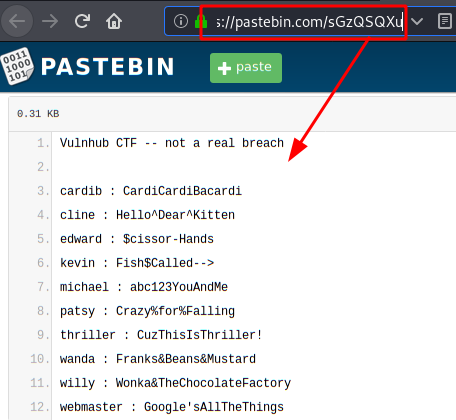Viewport: 456px width, 420px height.
Task: Select line 'cline : Hello^Dear^Kitten'
Action: (x=147, y=215)
